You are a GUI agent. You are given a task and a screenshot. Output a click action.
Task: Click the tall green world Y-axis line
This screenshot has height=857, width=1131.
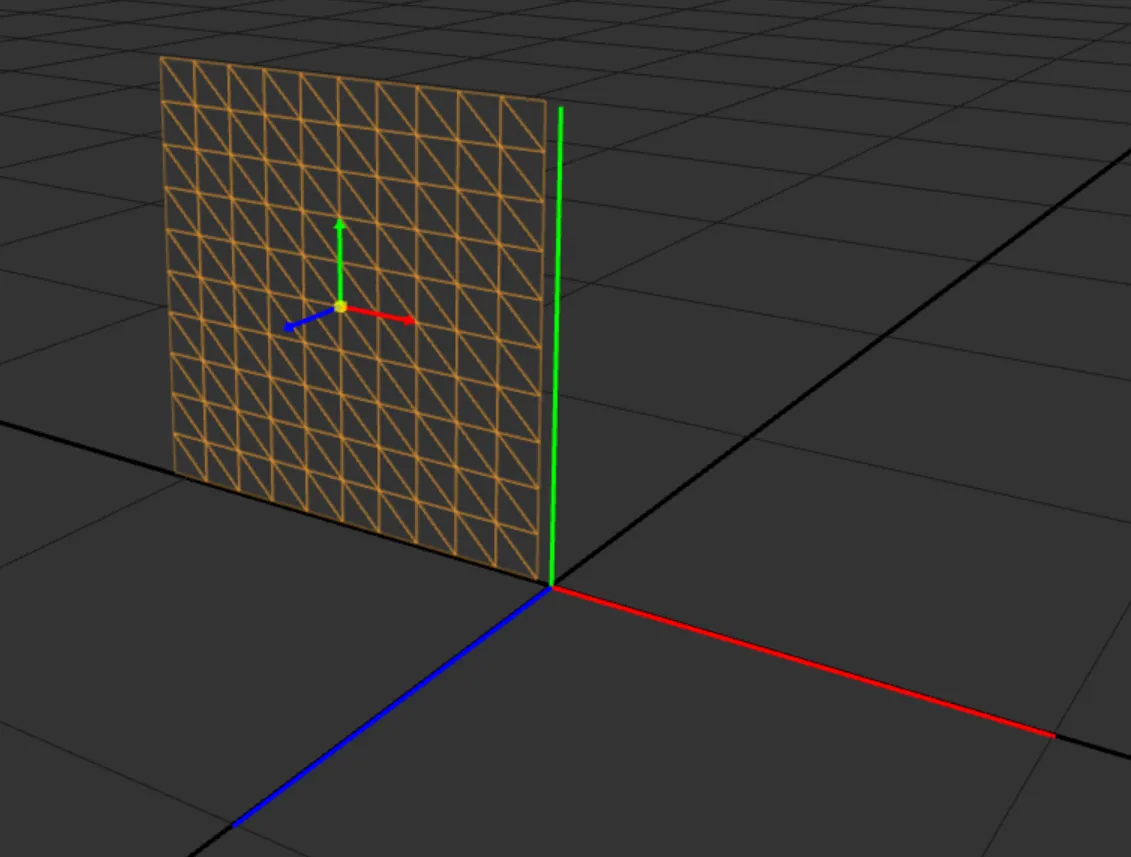pos(556,346)
